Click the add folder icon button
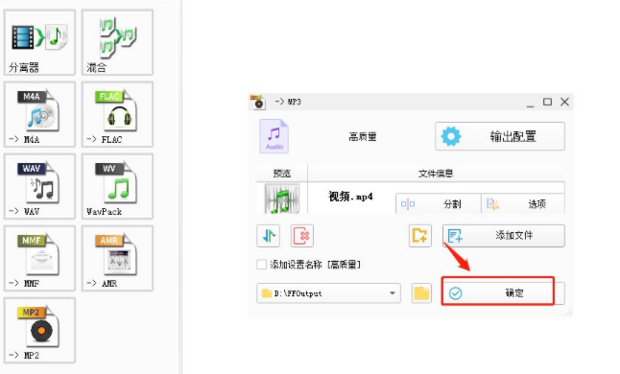The height and width of the screenshot is (374, 620). 420,236
